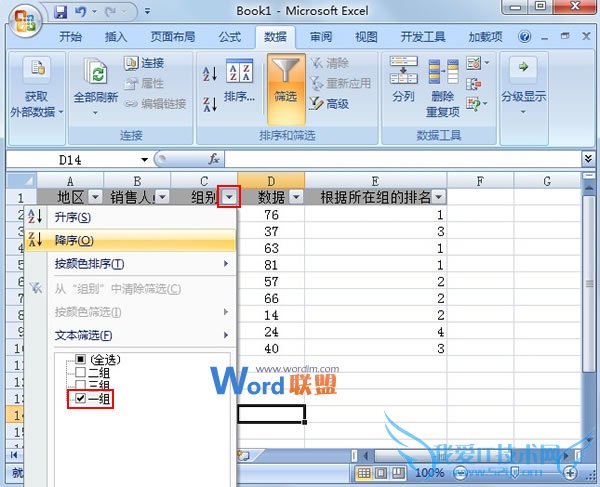Click the Name Box showing D14
The width and height of the screenshot is (600, 487).
pyautogui.click(x=71, y=160)
